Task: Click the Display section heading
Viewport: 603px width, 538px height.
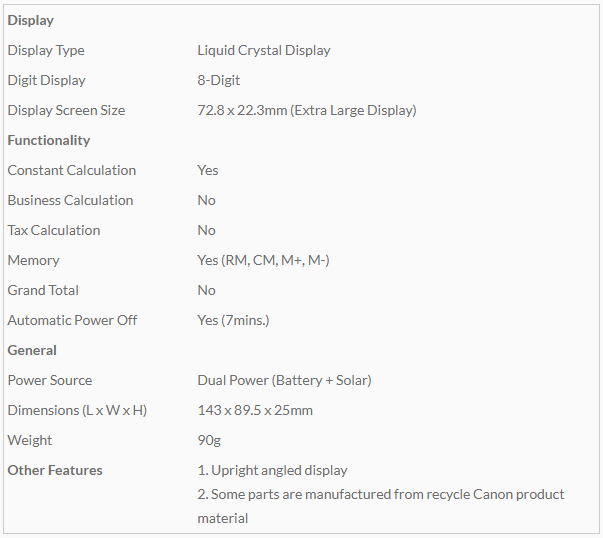Action: coord(31,20)
